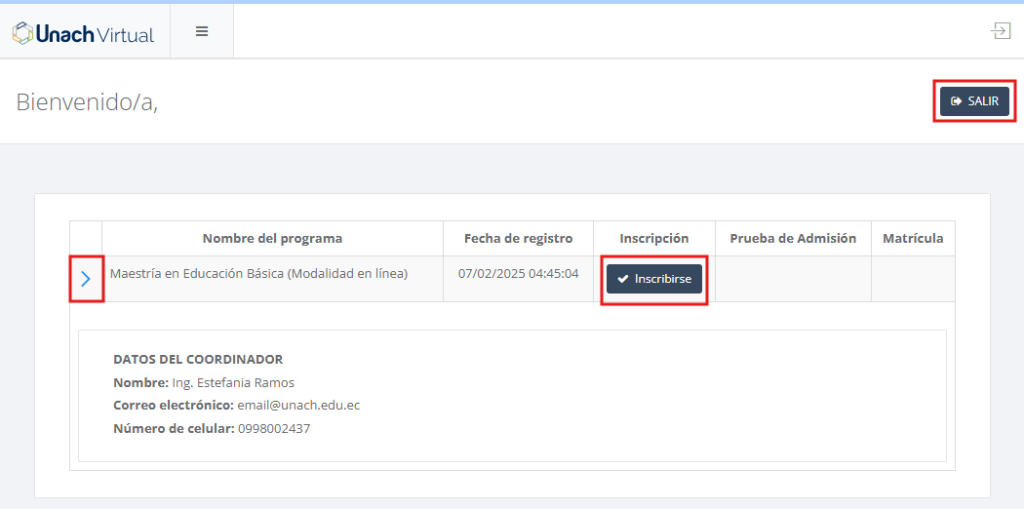Click the Matrícula column header

pyautogui.click(x=912, y=238)
